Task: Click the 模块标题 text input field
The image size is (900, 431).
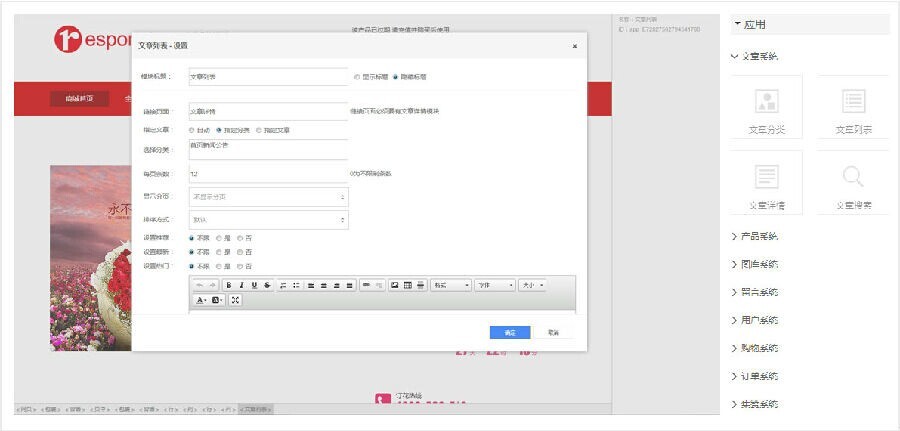Action: point(267,77)
